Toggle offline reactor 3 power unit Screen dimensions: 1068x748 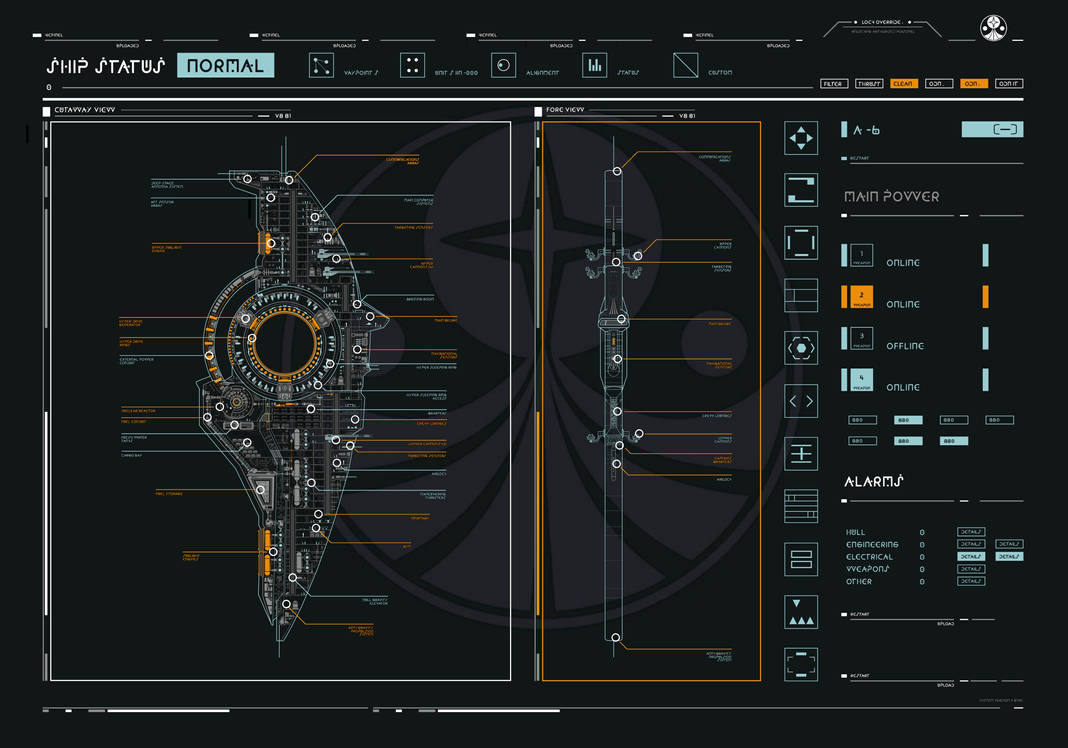(862, 339)
